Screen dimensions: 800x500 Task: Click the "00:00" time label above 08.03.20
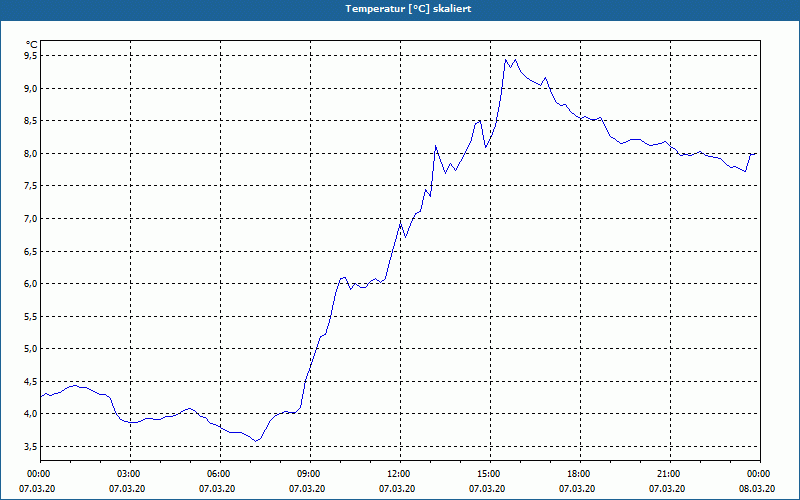click(757, 474)
